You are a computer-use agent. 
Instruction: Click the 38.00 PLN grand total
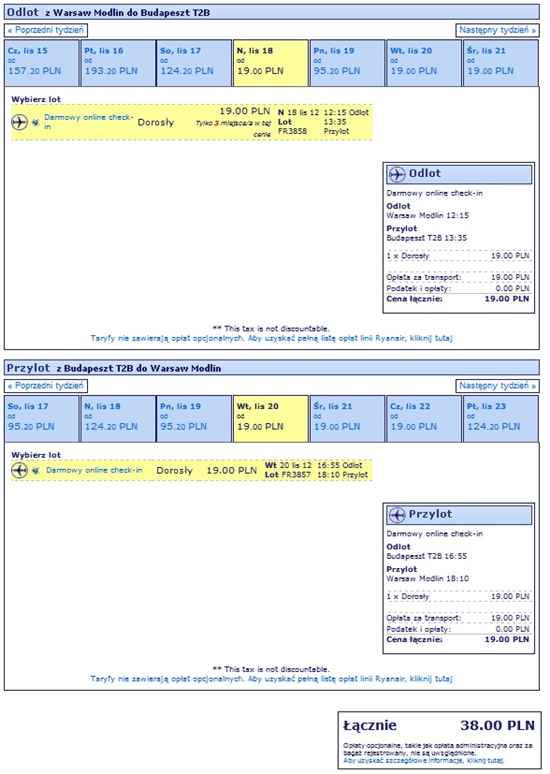click(498, 725)
